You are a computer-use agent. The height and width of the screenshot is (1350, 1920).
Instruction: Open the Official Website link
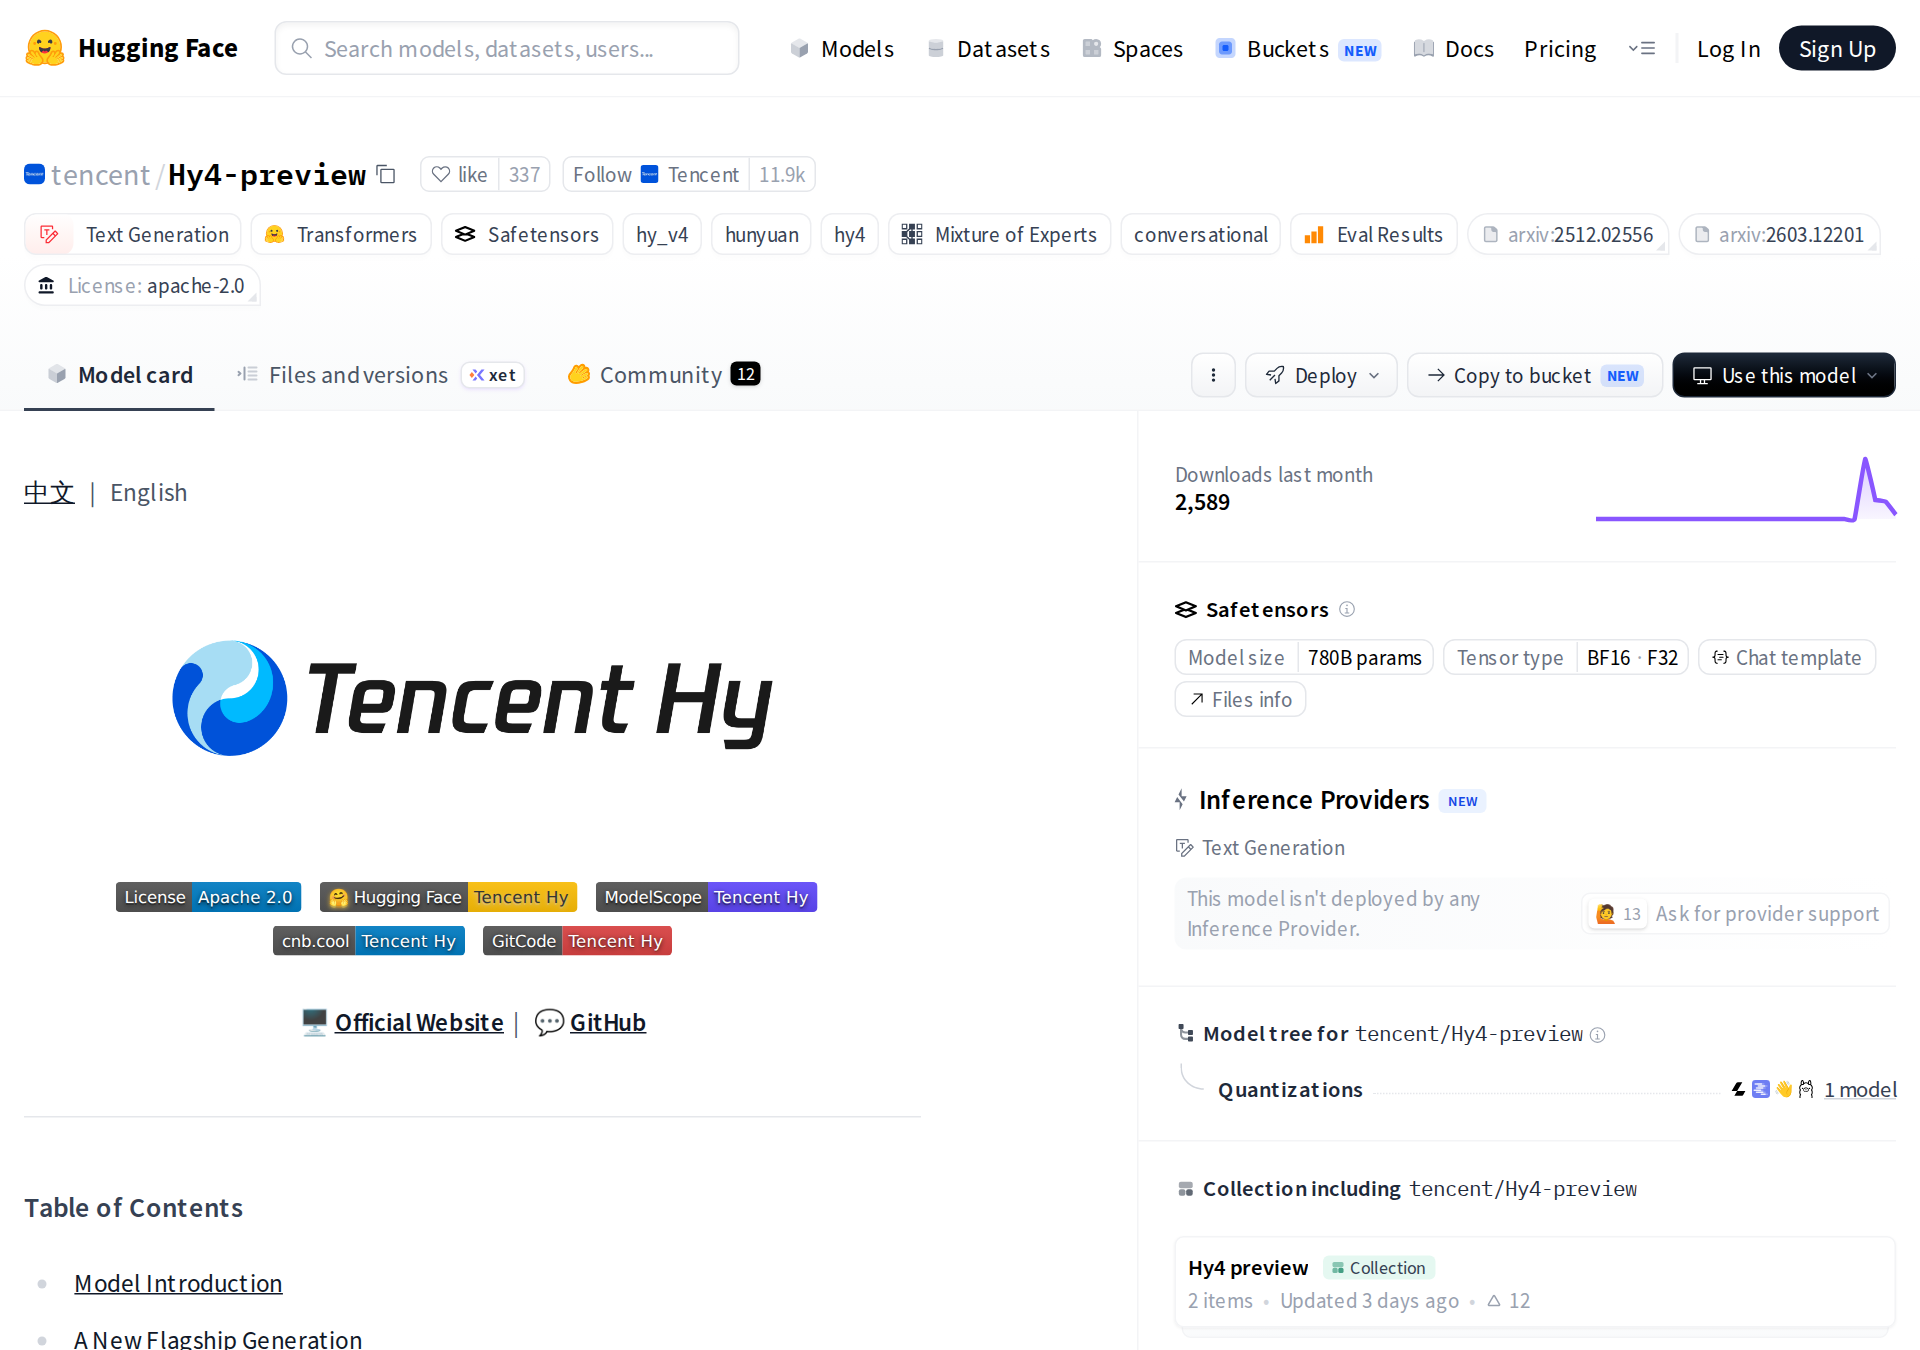click(x=419, y=1023)
